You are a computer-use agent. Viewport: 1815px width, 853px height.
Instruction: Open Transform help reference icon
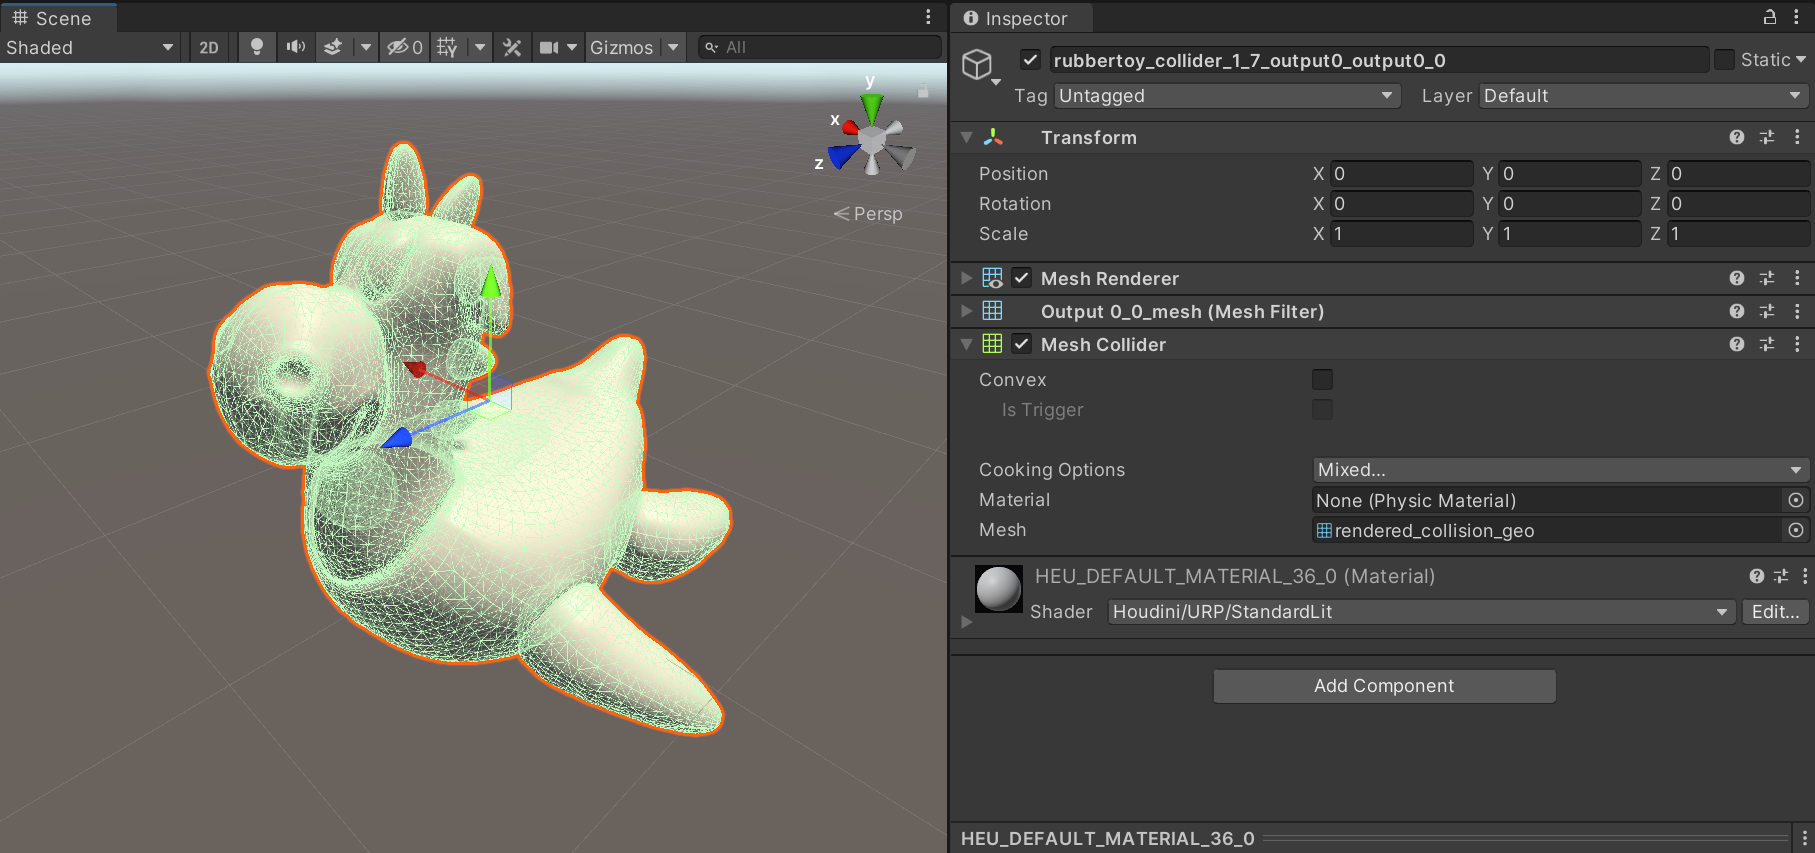tap(1737, 138)
